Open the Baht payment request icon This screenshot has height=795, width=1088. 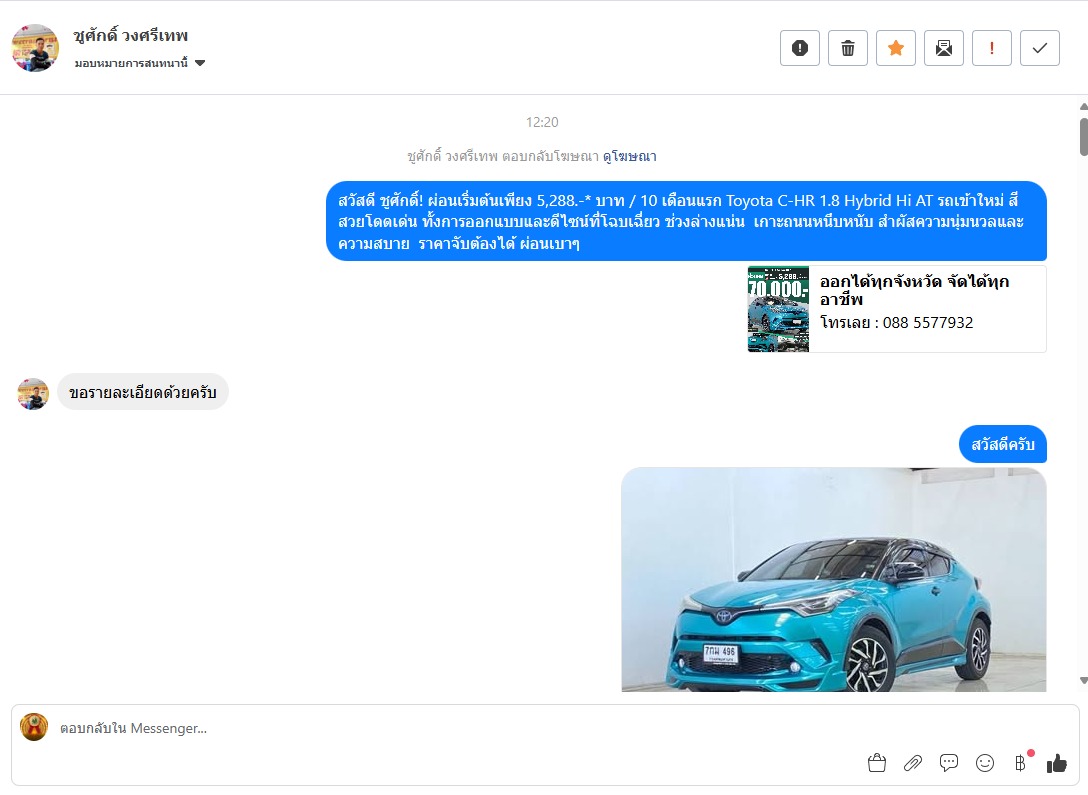(x=1021, y=763)
